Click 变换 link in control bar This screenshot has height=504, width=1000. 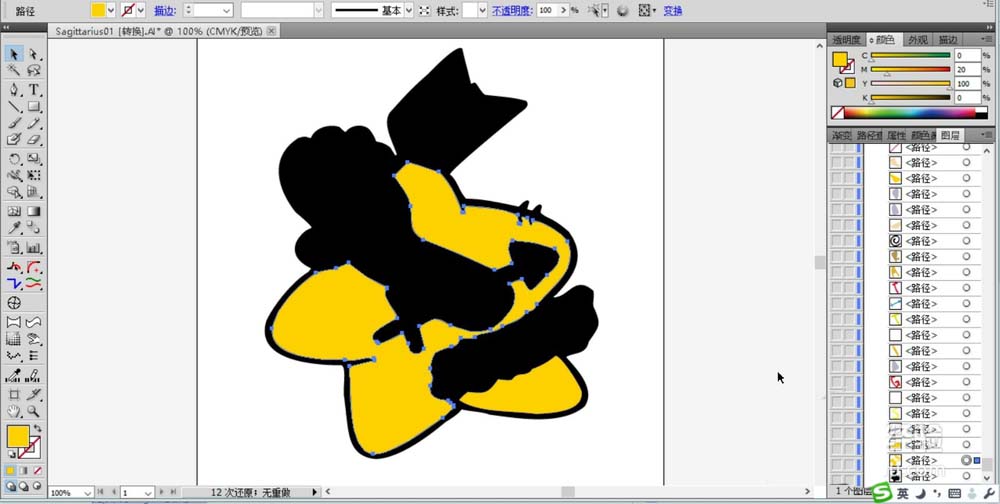point(673,11)
